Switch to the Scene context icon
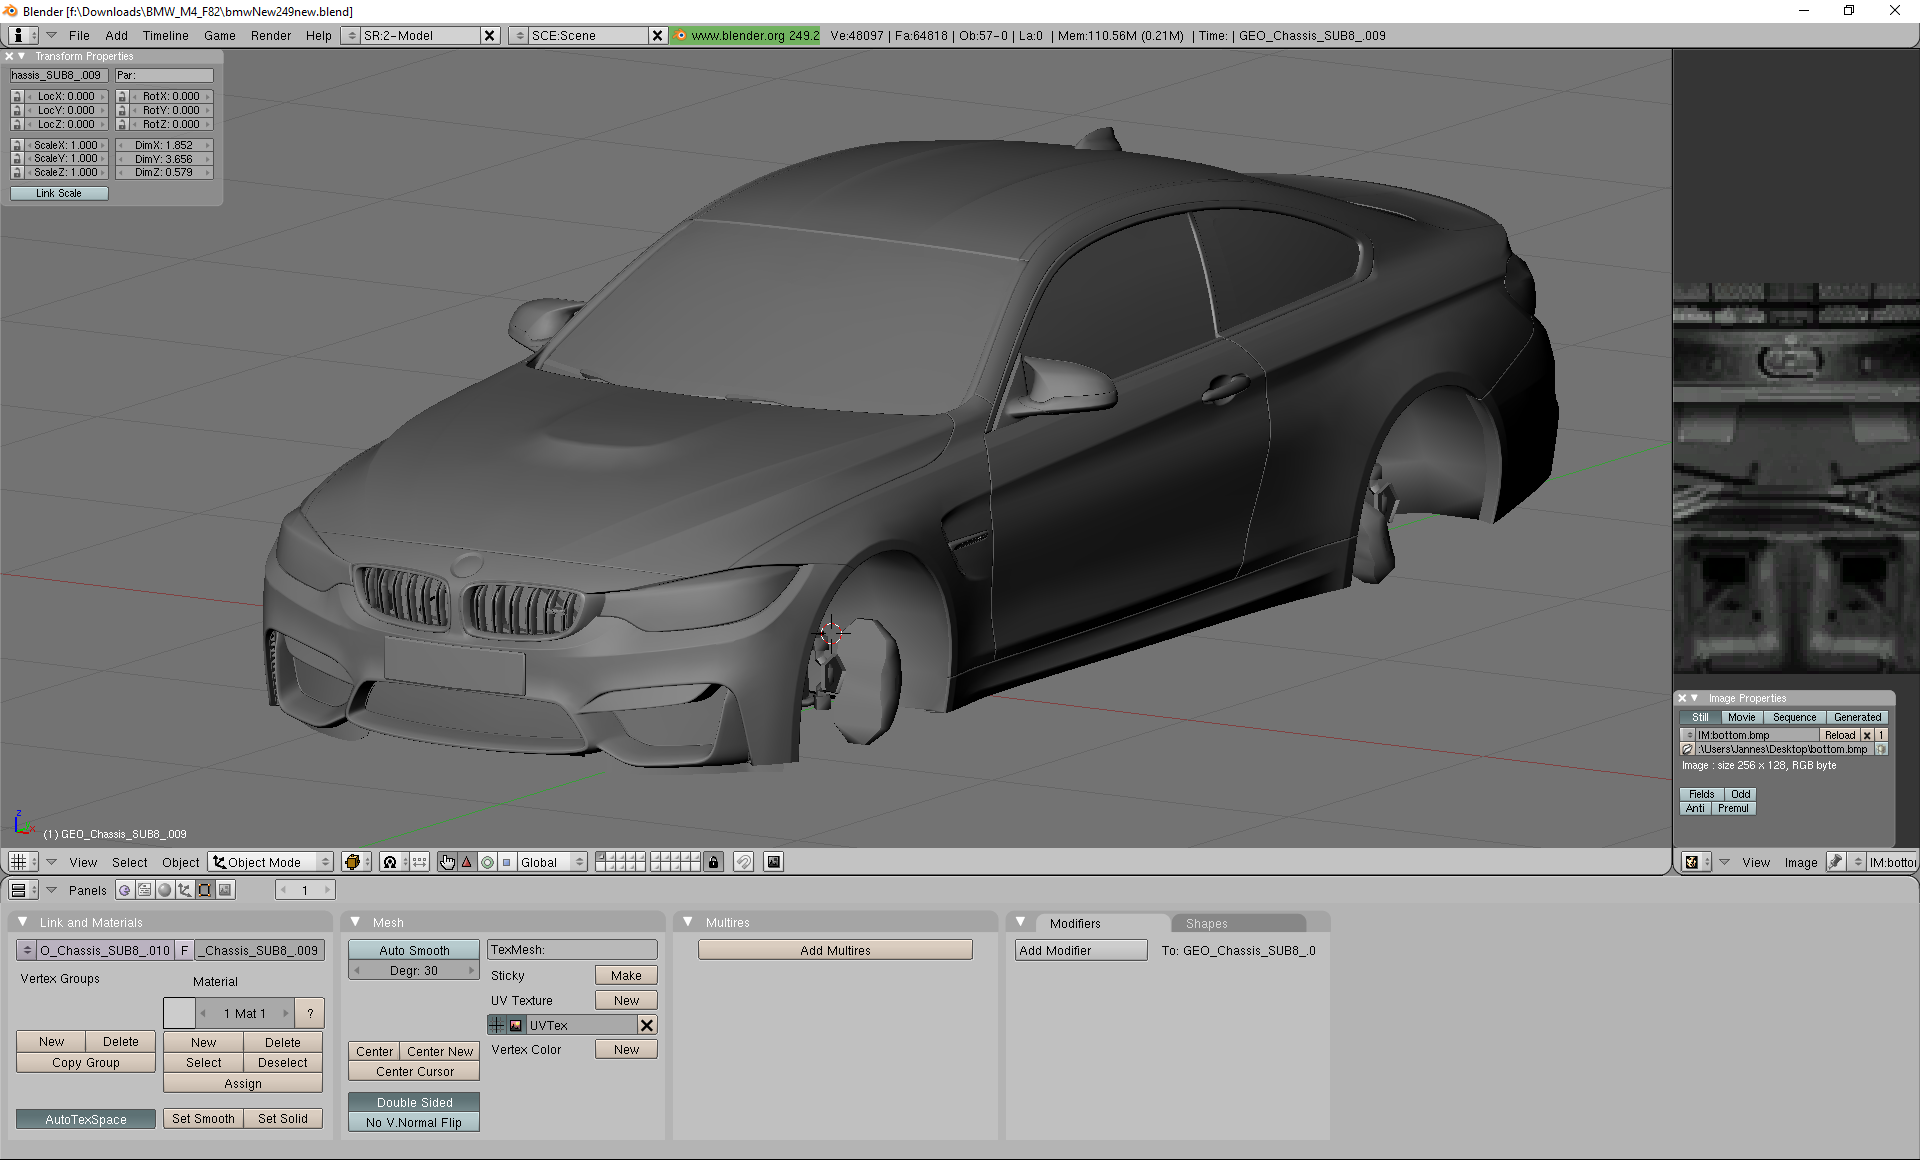Image resolution: width=1920 pixels, height=1160 pixels. pos(225,890)
